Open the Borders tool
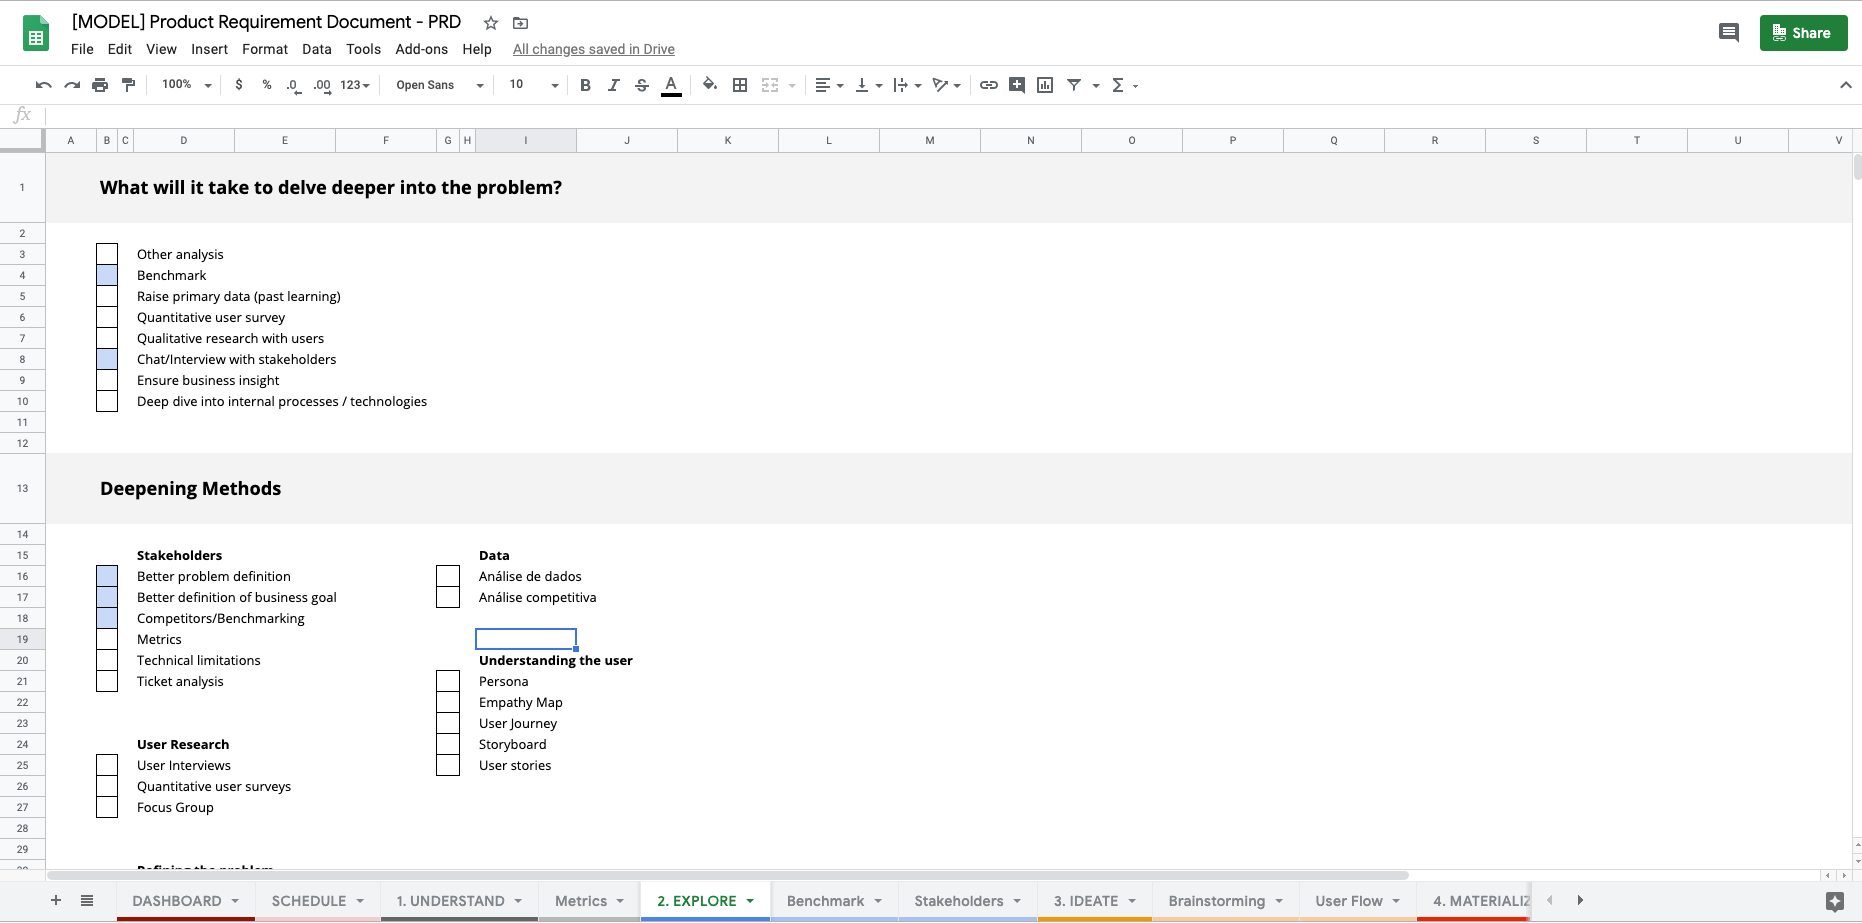The height and width of the screenshot is (923, 1862). pyautogui.click(x=740, y=85)
